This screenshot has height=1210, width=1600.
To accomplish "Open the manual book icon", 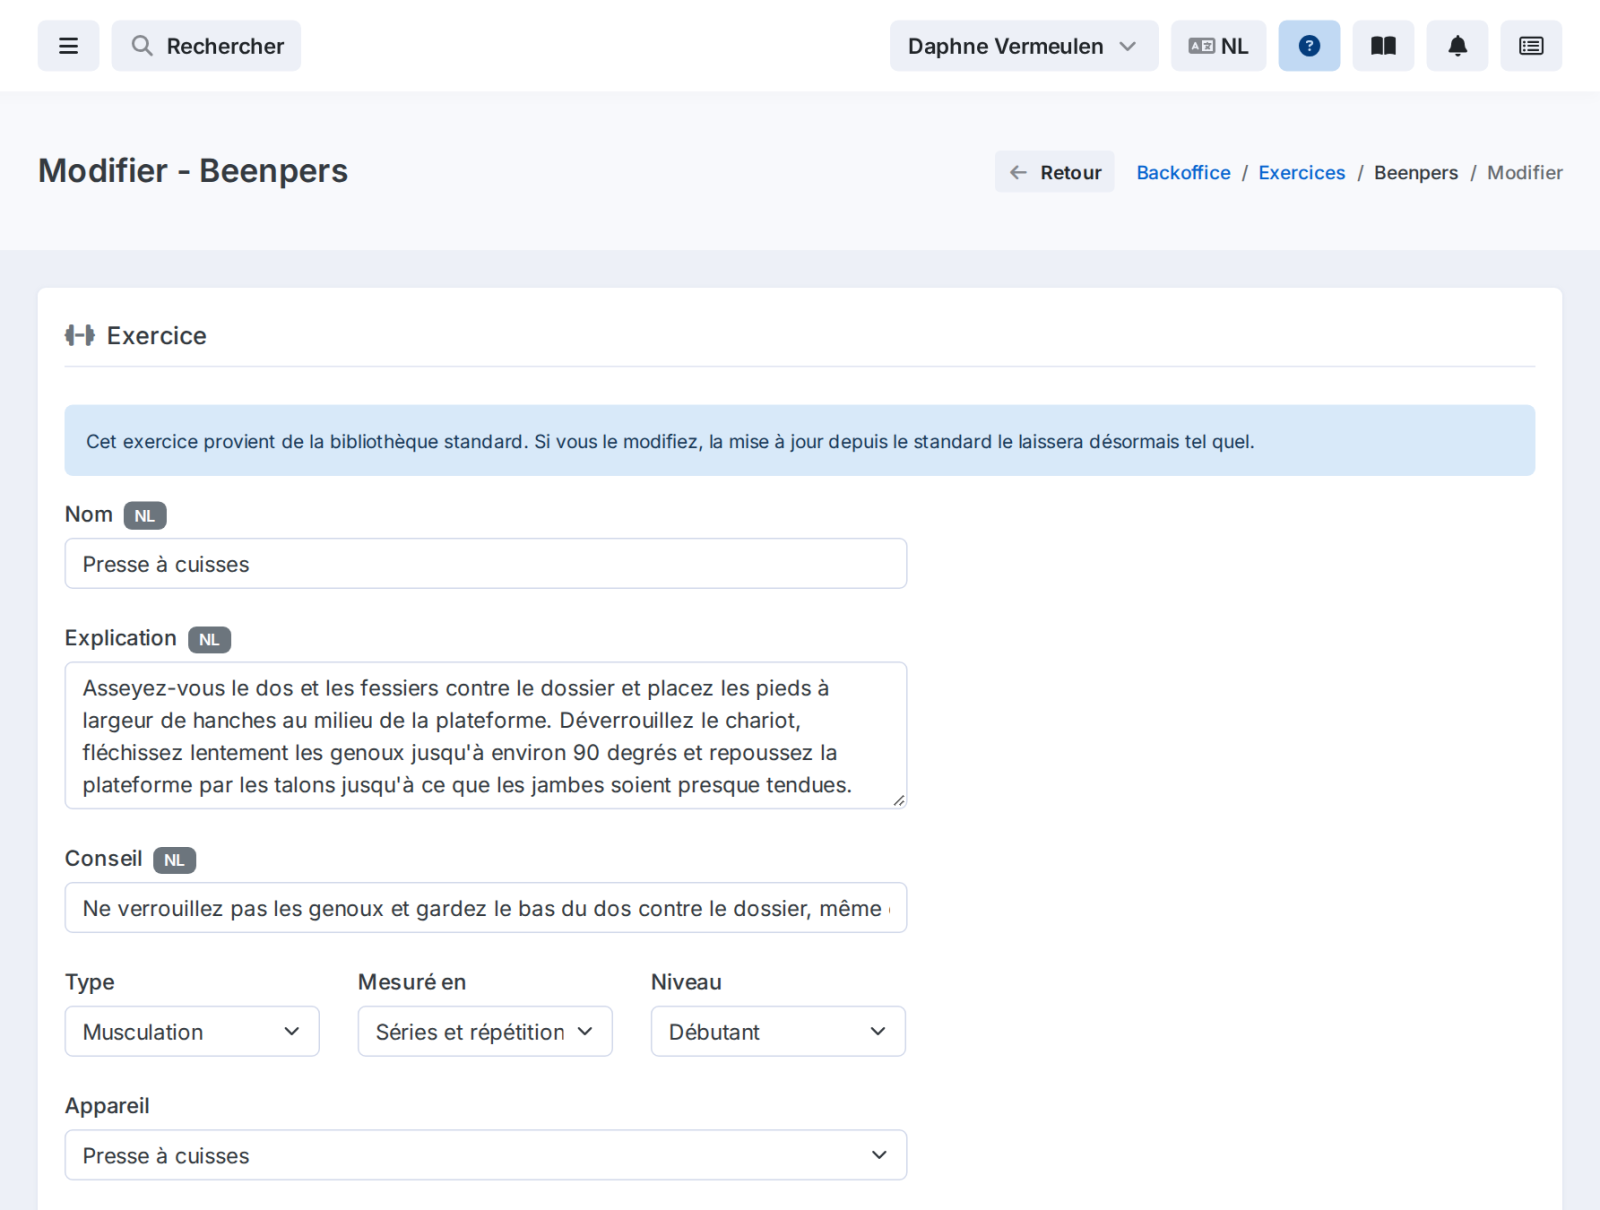I will click(1383, 46).
